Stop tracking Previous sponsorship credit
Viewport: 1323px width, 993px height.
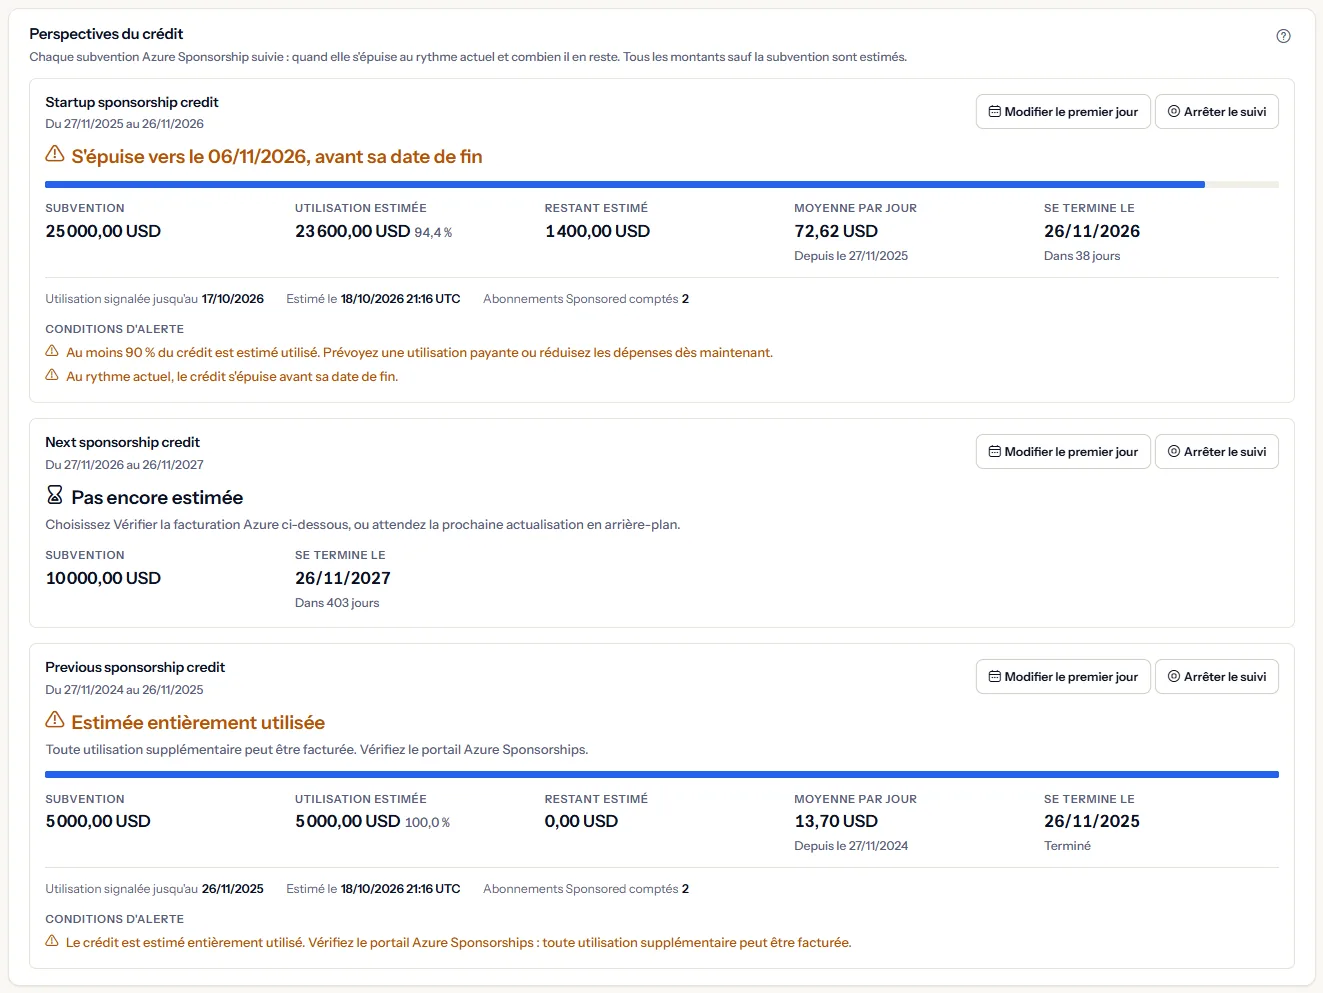1217,677
